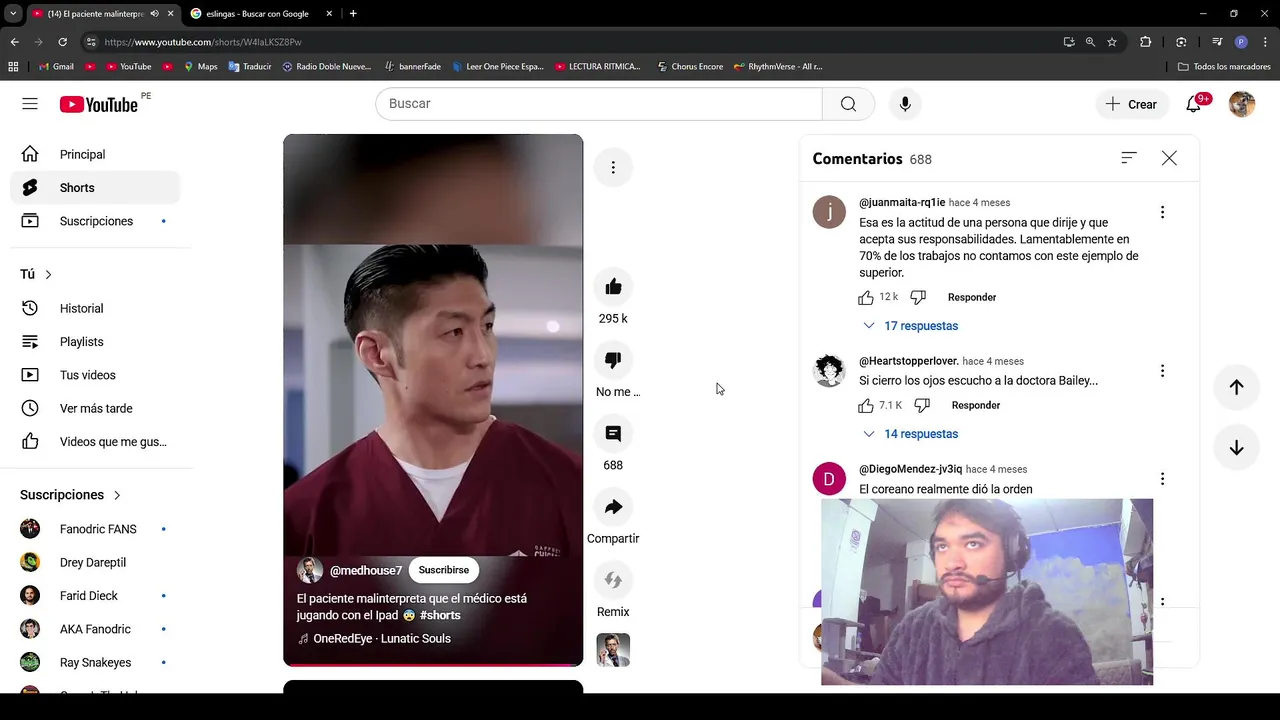Mute the YouTube tab audio

click(x=154, y=14)
